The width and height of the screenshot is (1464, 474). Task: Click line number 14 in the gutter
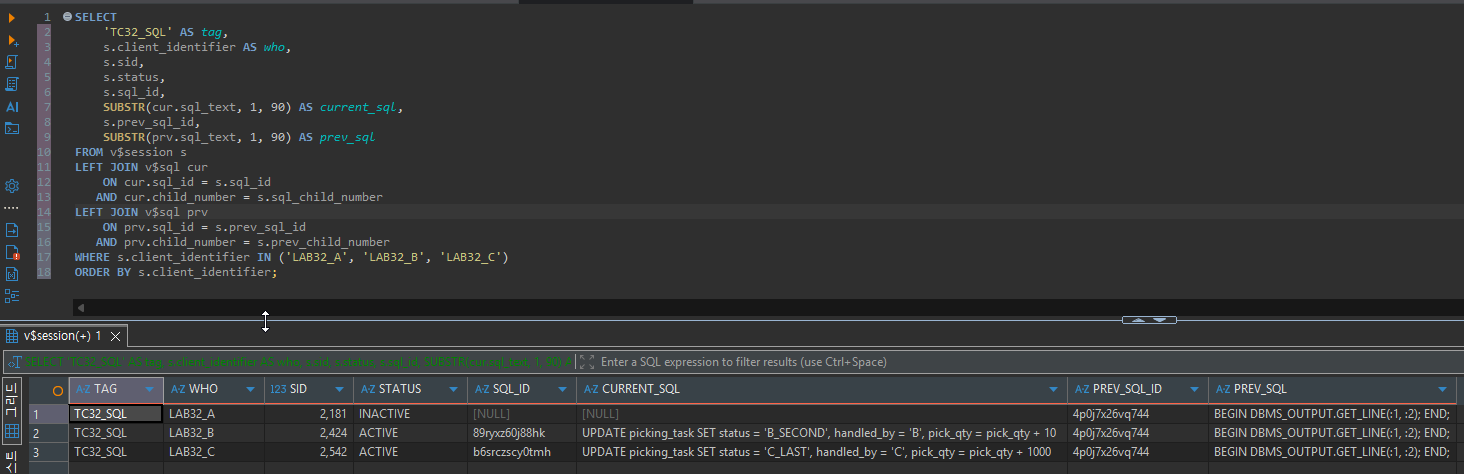coord(44,212)
